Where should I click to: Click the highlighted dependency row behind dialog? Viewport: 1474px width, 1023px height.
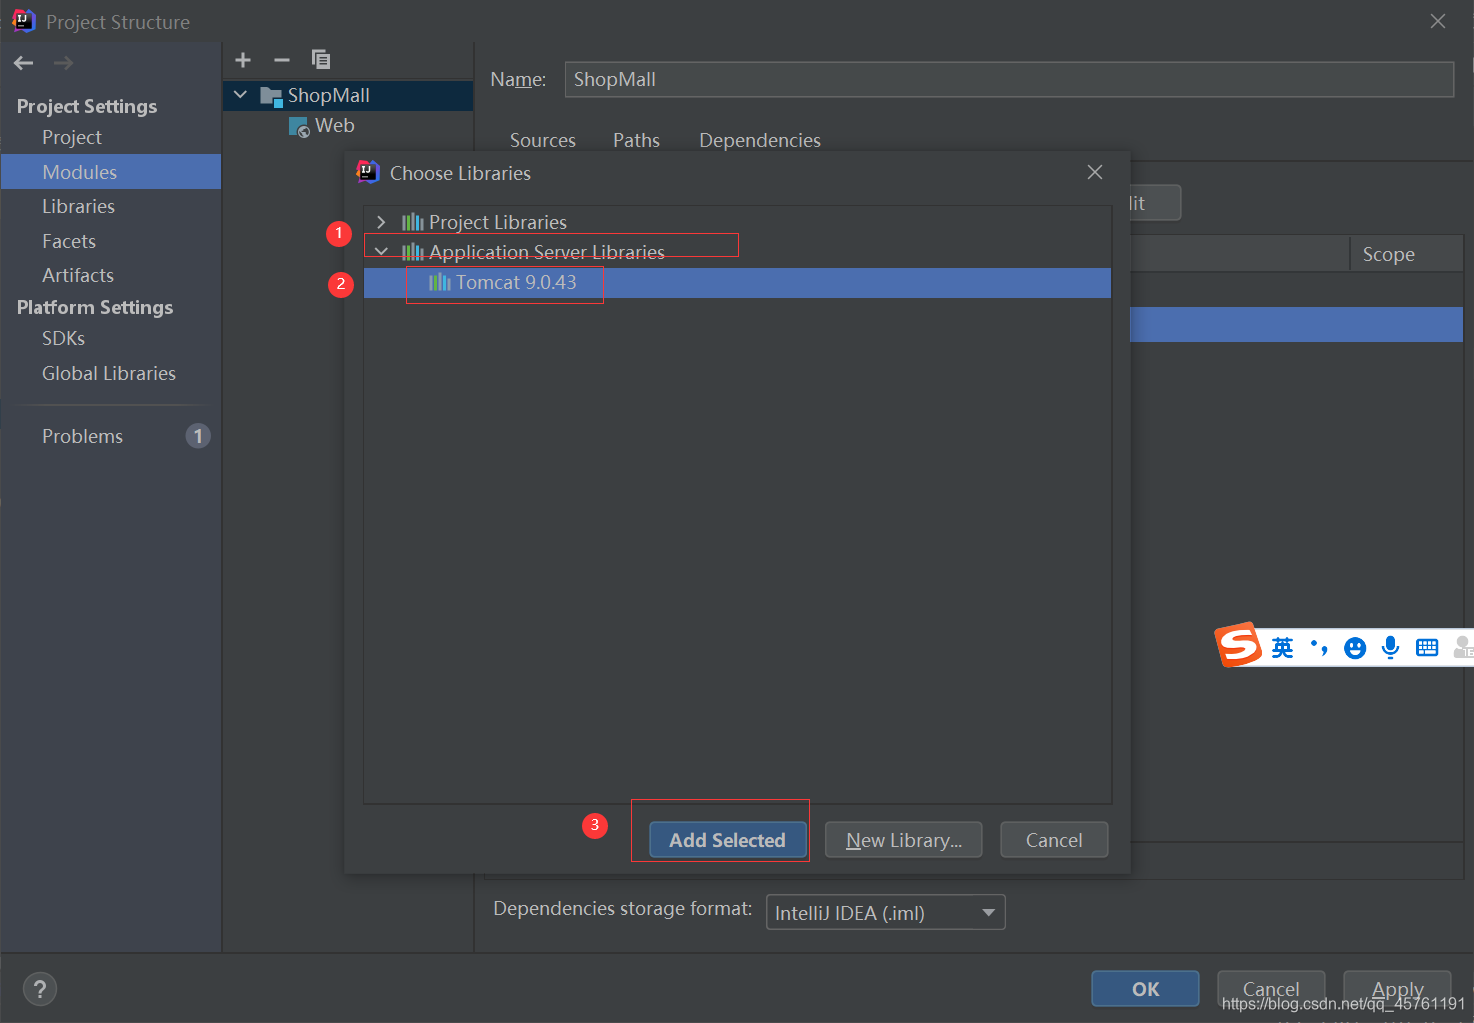pyautogui.click(x=1296, y=324)
